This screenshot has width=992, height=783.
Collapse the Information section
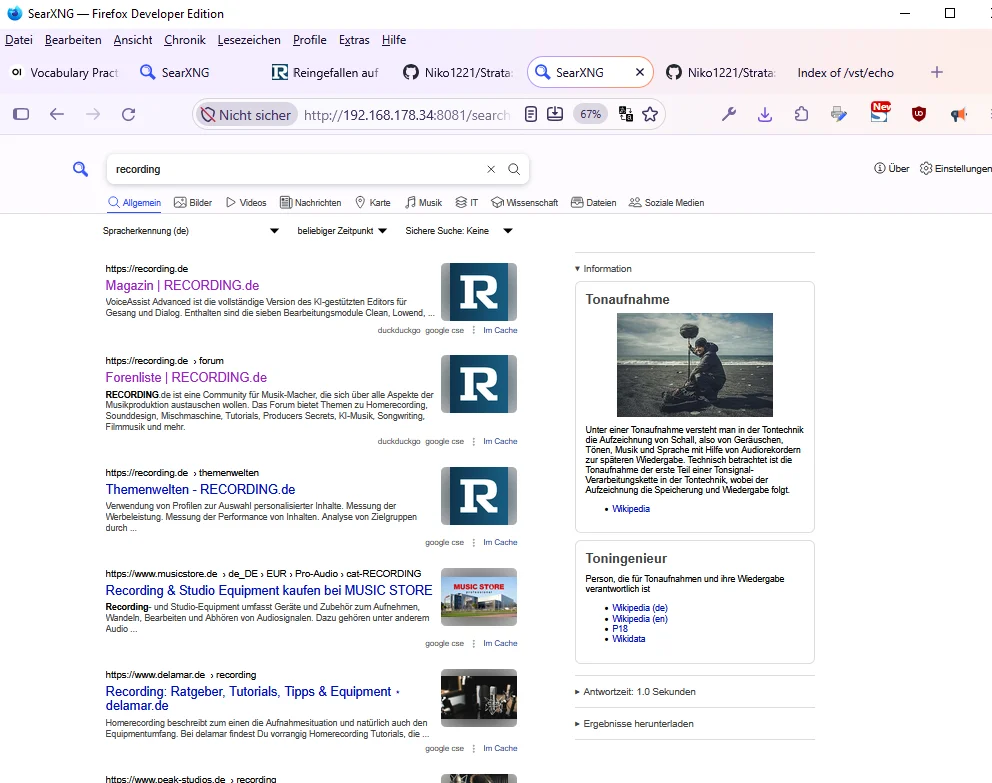tap(603, 269)
